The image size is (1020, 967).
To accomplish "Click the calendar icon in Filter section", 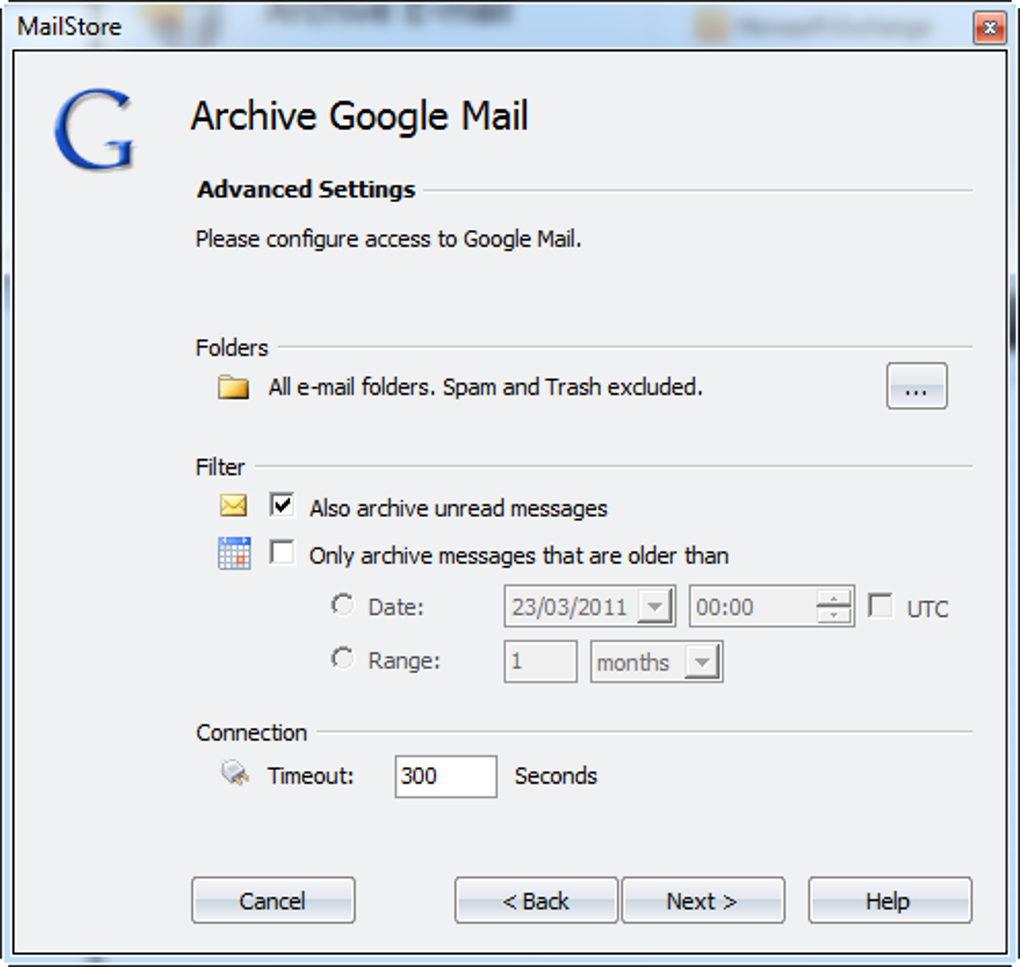I will click(x=234, y=553).
